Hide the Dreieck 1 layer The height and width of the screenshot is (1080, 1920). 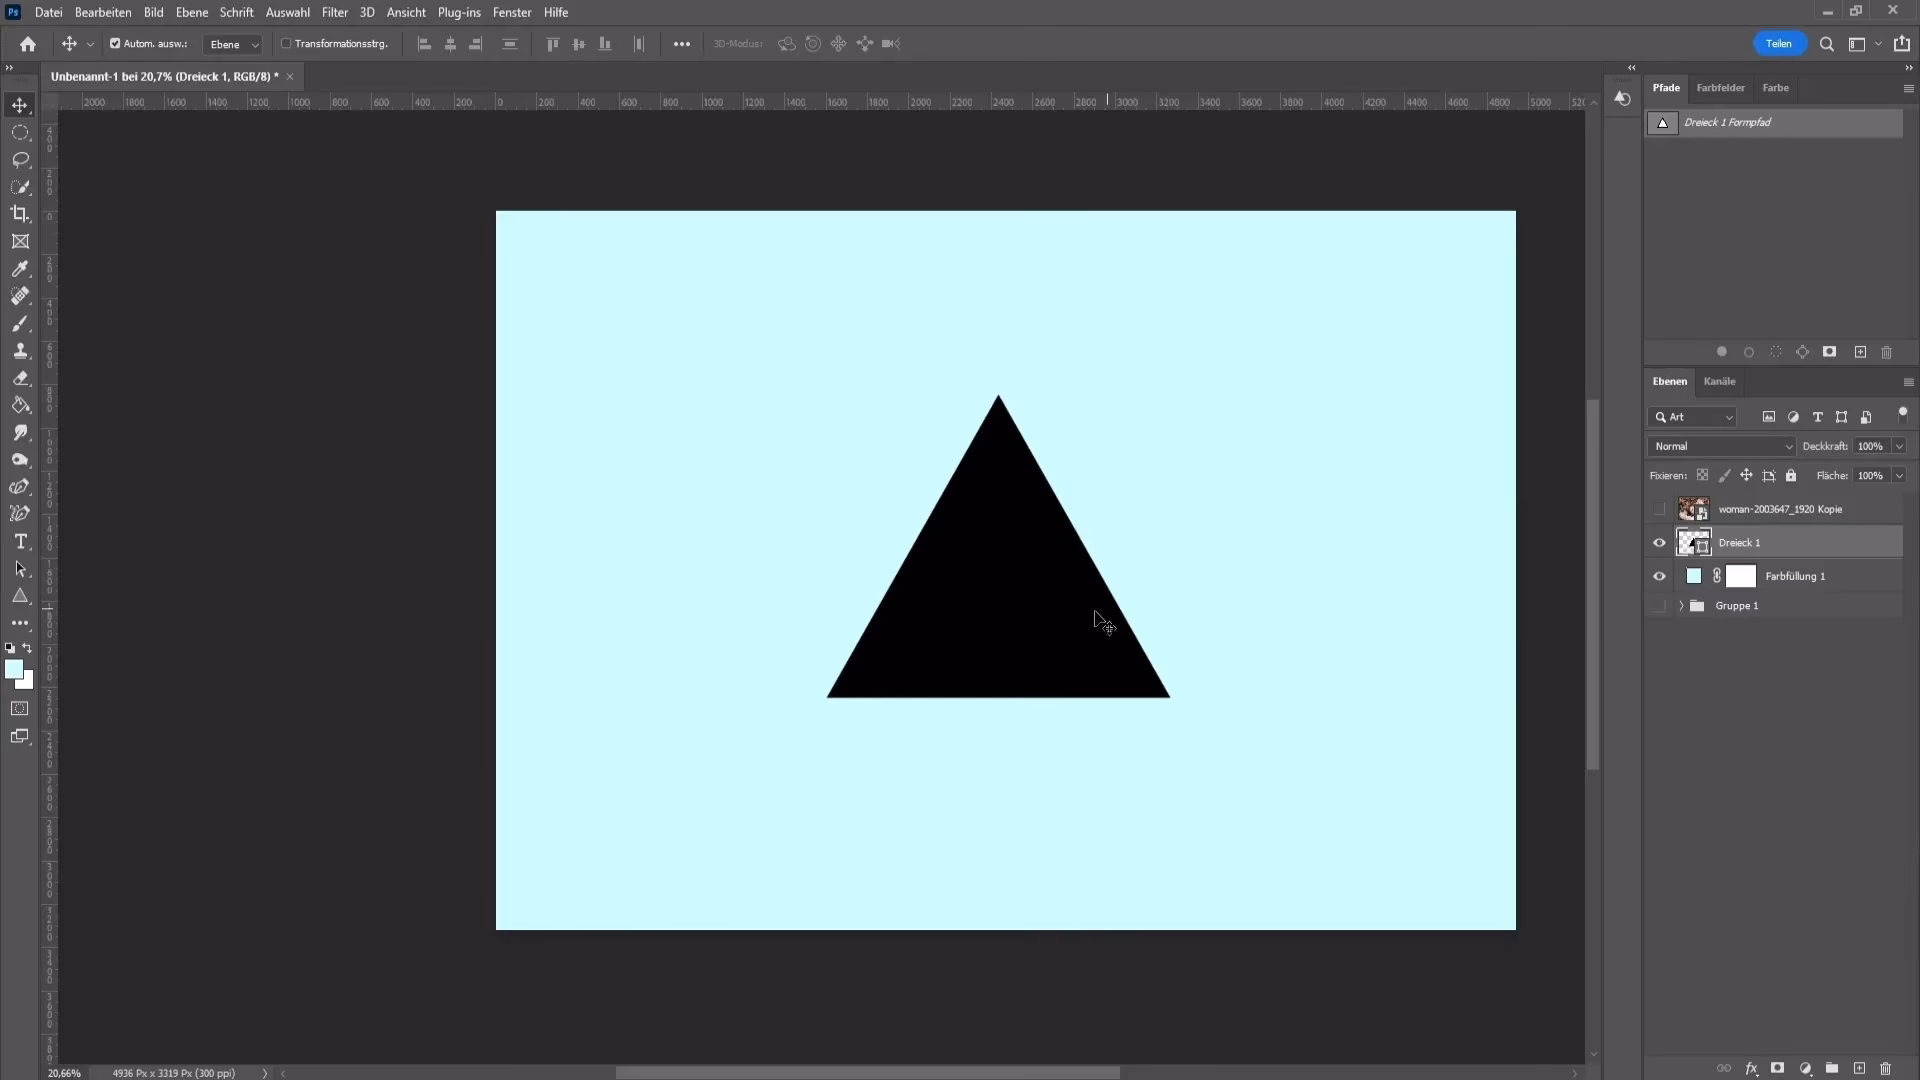pyautogui.click(x=1659, y=542)
